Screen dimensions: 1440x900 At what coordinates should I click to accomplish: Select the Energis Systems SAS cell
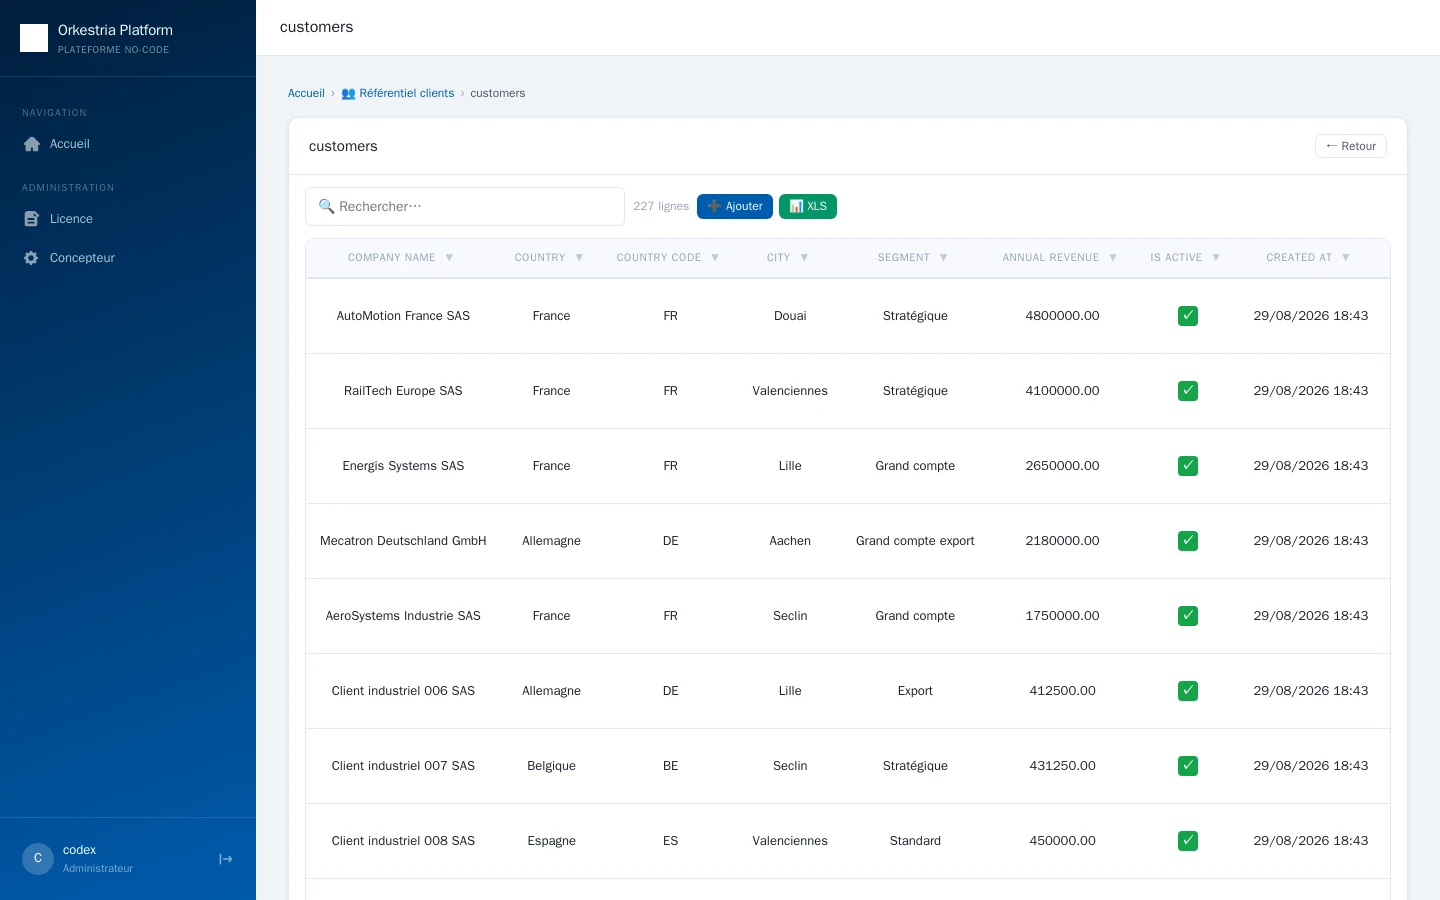coord(403,466)
